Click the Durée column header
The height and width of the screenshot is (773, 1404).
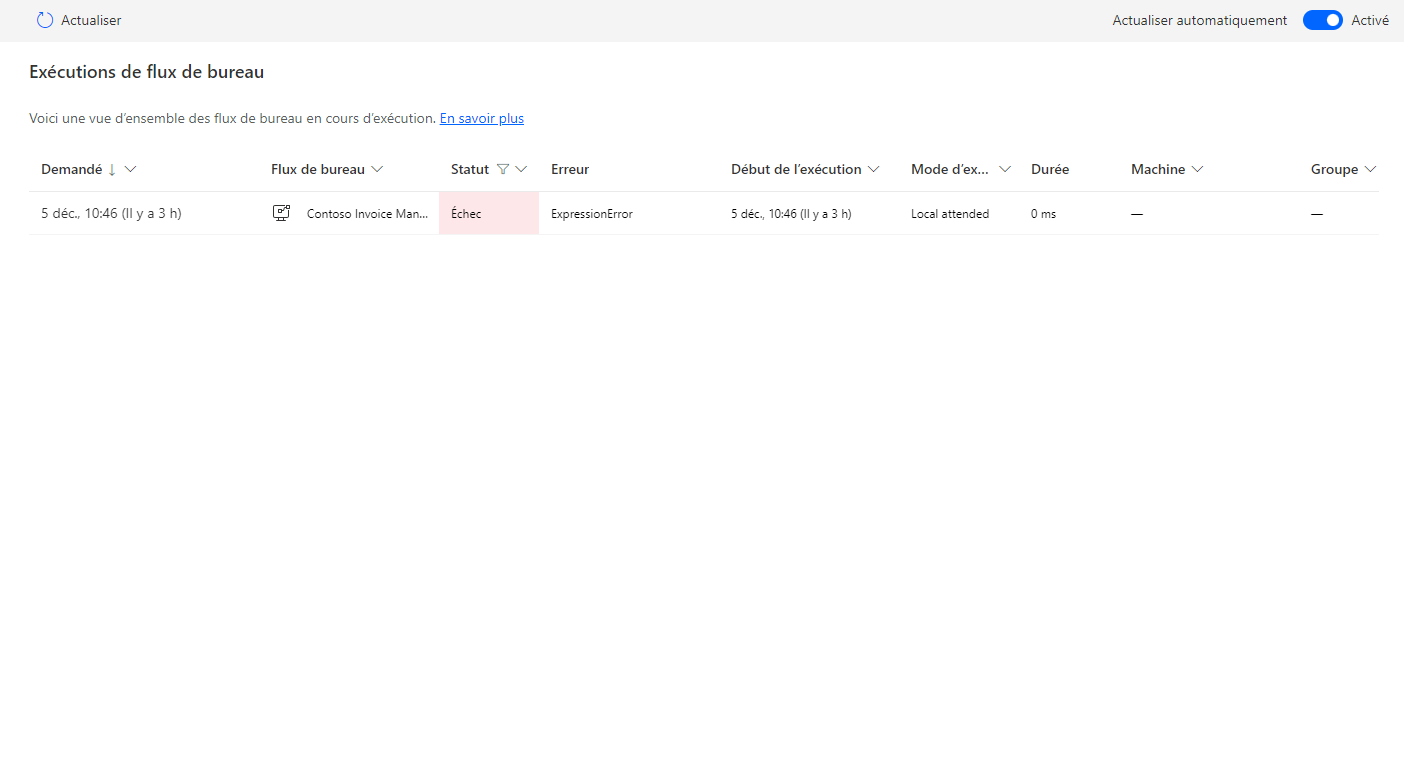coord(1050,169)
